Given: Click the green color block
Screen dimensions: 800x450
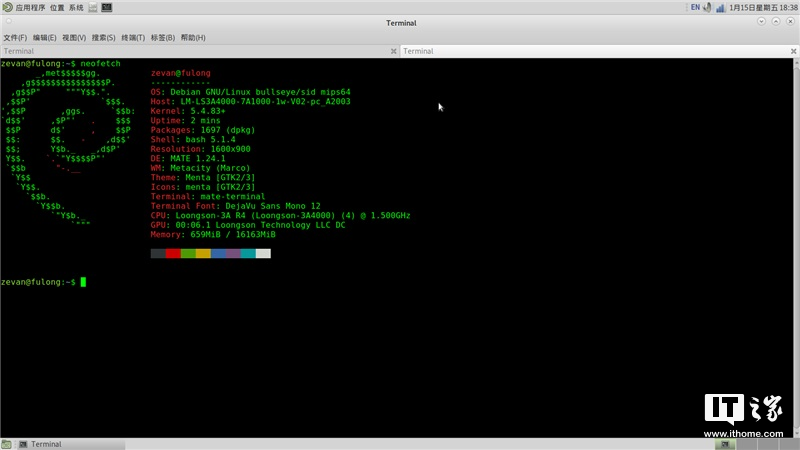Looking at the screenshot, I should pos(188,254).
